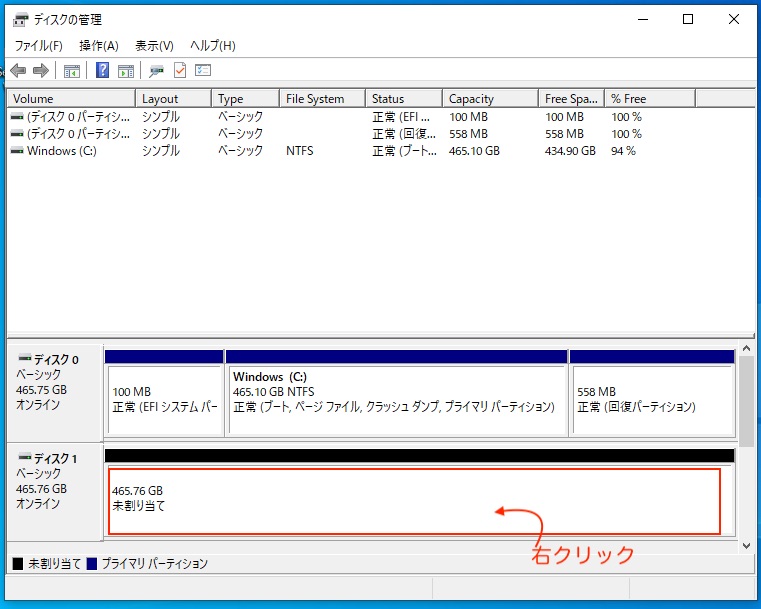The height and width of the screenshot is (609, 761).
Task: Click the scroll up arrow of the disk pane
Action: pos(746,348)
